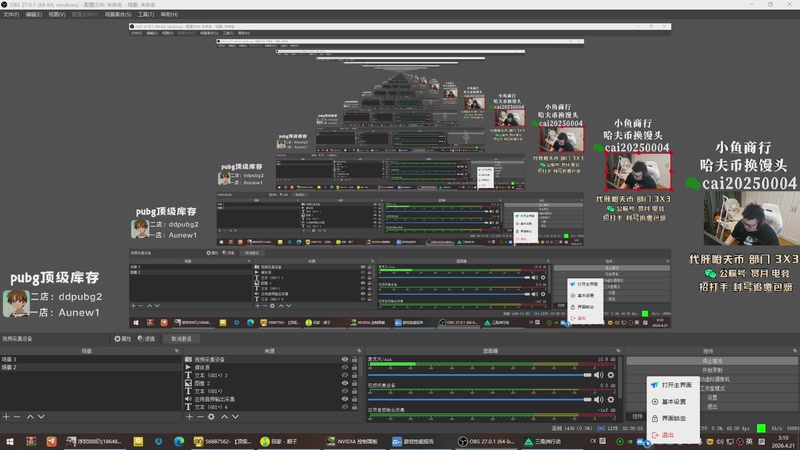Click the 取消激活 button in source toolbar

point(181,339)
